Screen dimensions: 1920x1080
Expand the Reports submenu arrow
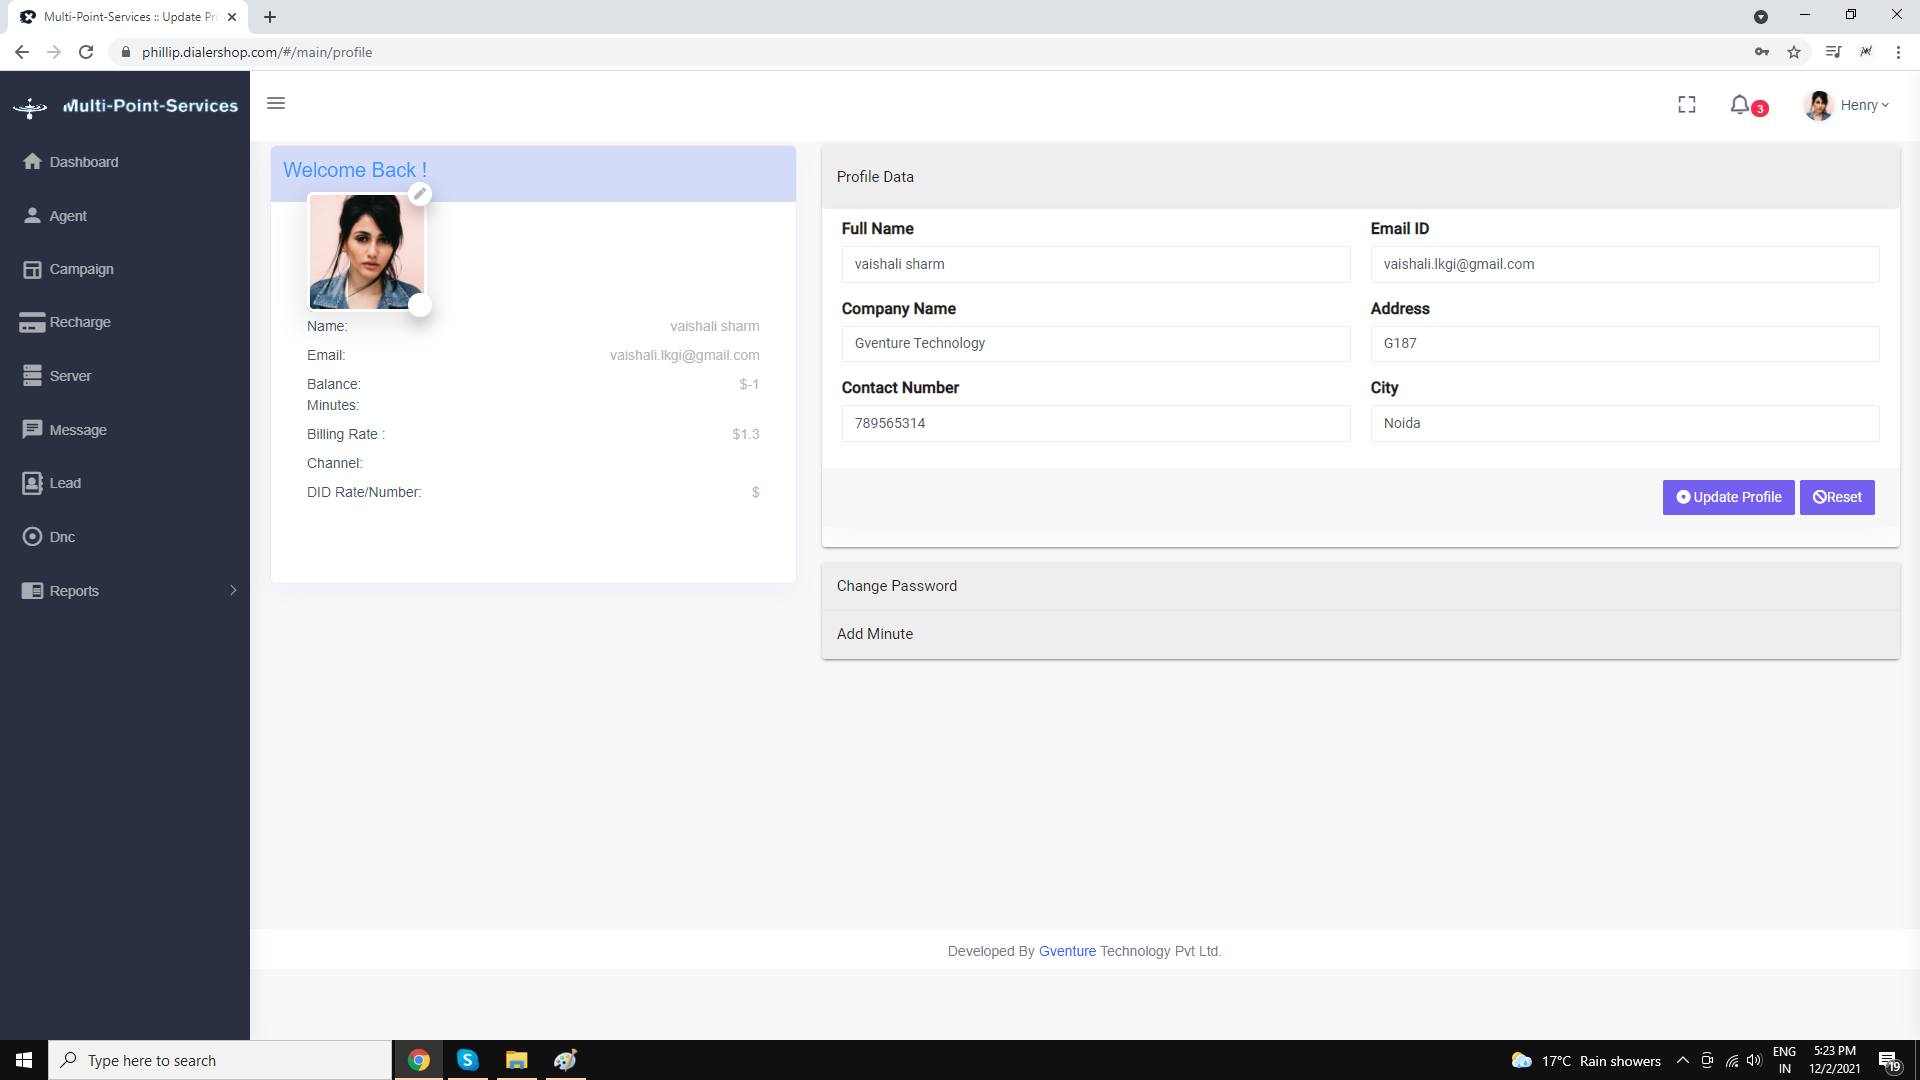(233, 590)
